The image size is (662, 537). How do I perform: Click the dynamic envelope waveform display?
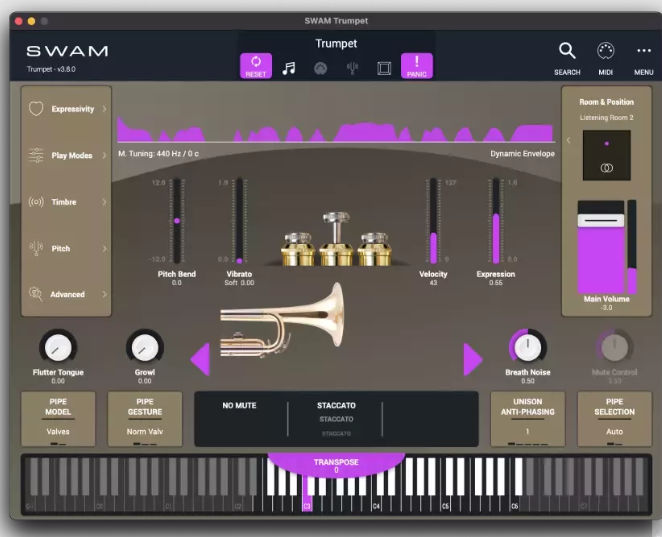pos(336,130)
